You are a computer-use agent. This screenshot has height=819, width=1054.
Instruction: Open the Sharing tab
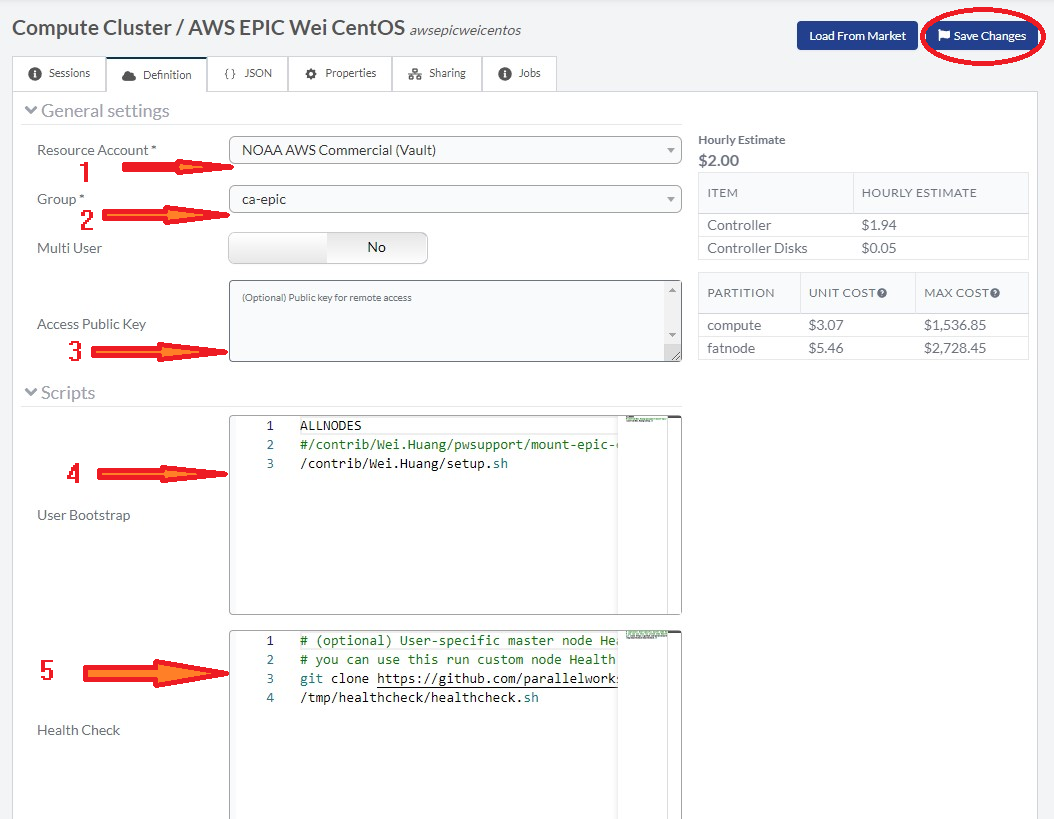437,74
